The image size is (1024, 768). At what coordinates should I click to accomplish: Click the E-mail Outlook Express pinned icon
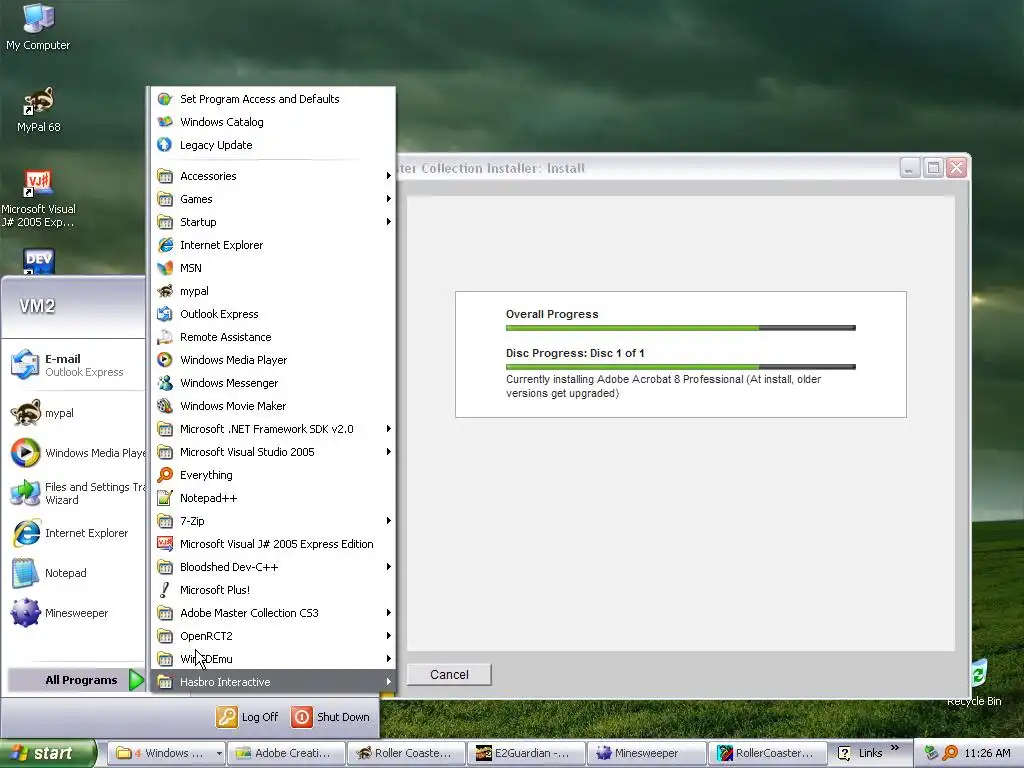[x=25, y=364]
